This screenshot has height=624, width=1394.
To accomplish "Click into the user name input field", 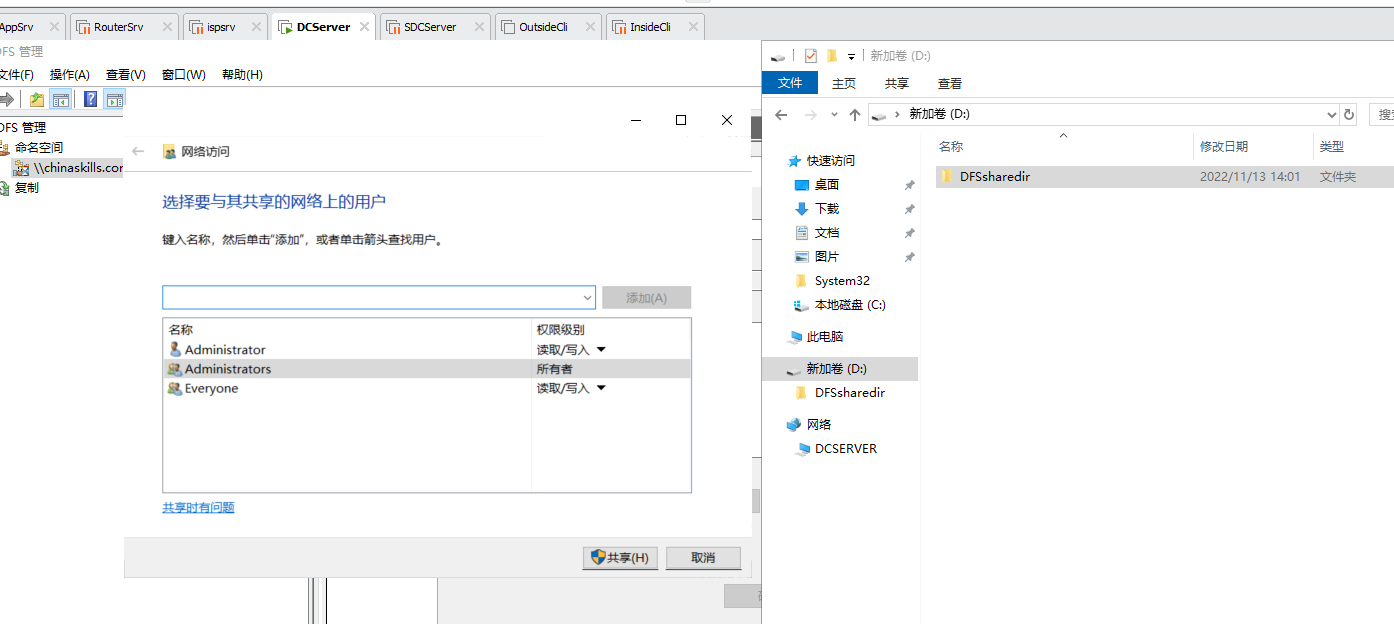I will coord(371,298).
